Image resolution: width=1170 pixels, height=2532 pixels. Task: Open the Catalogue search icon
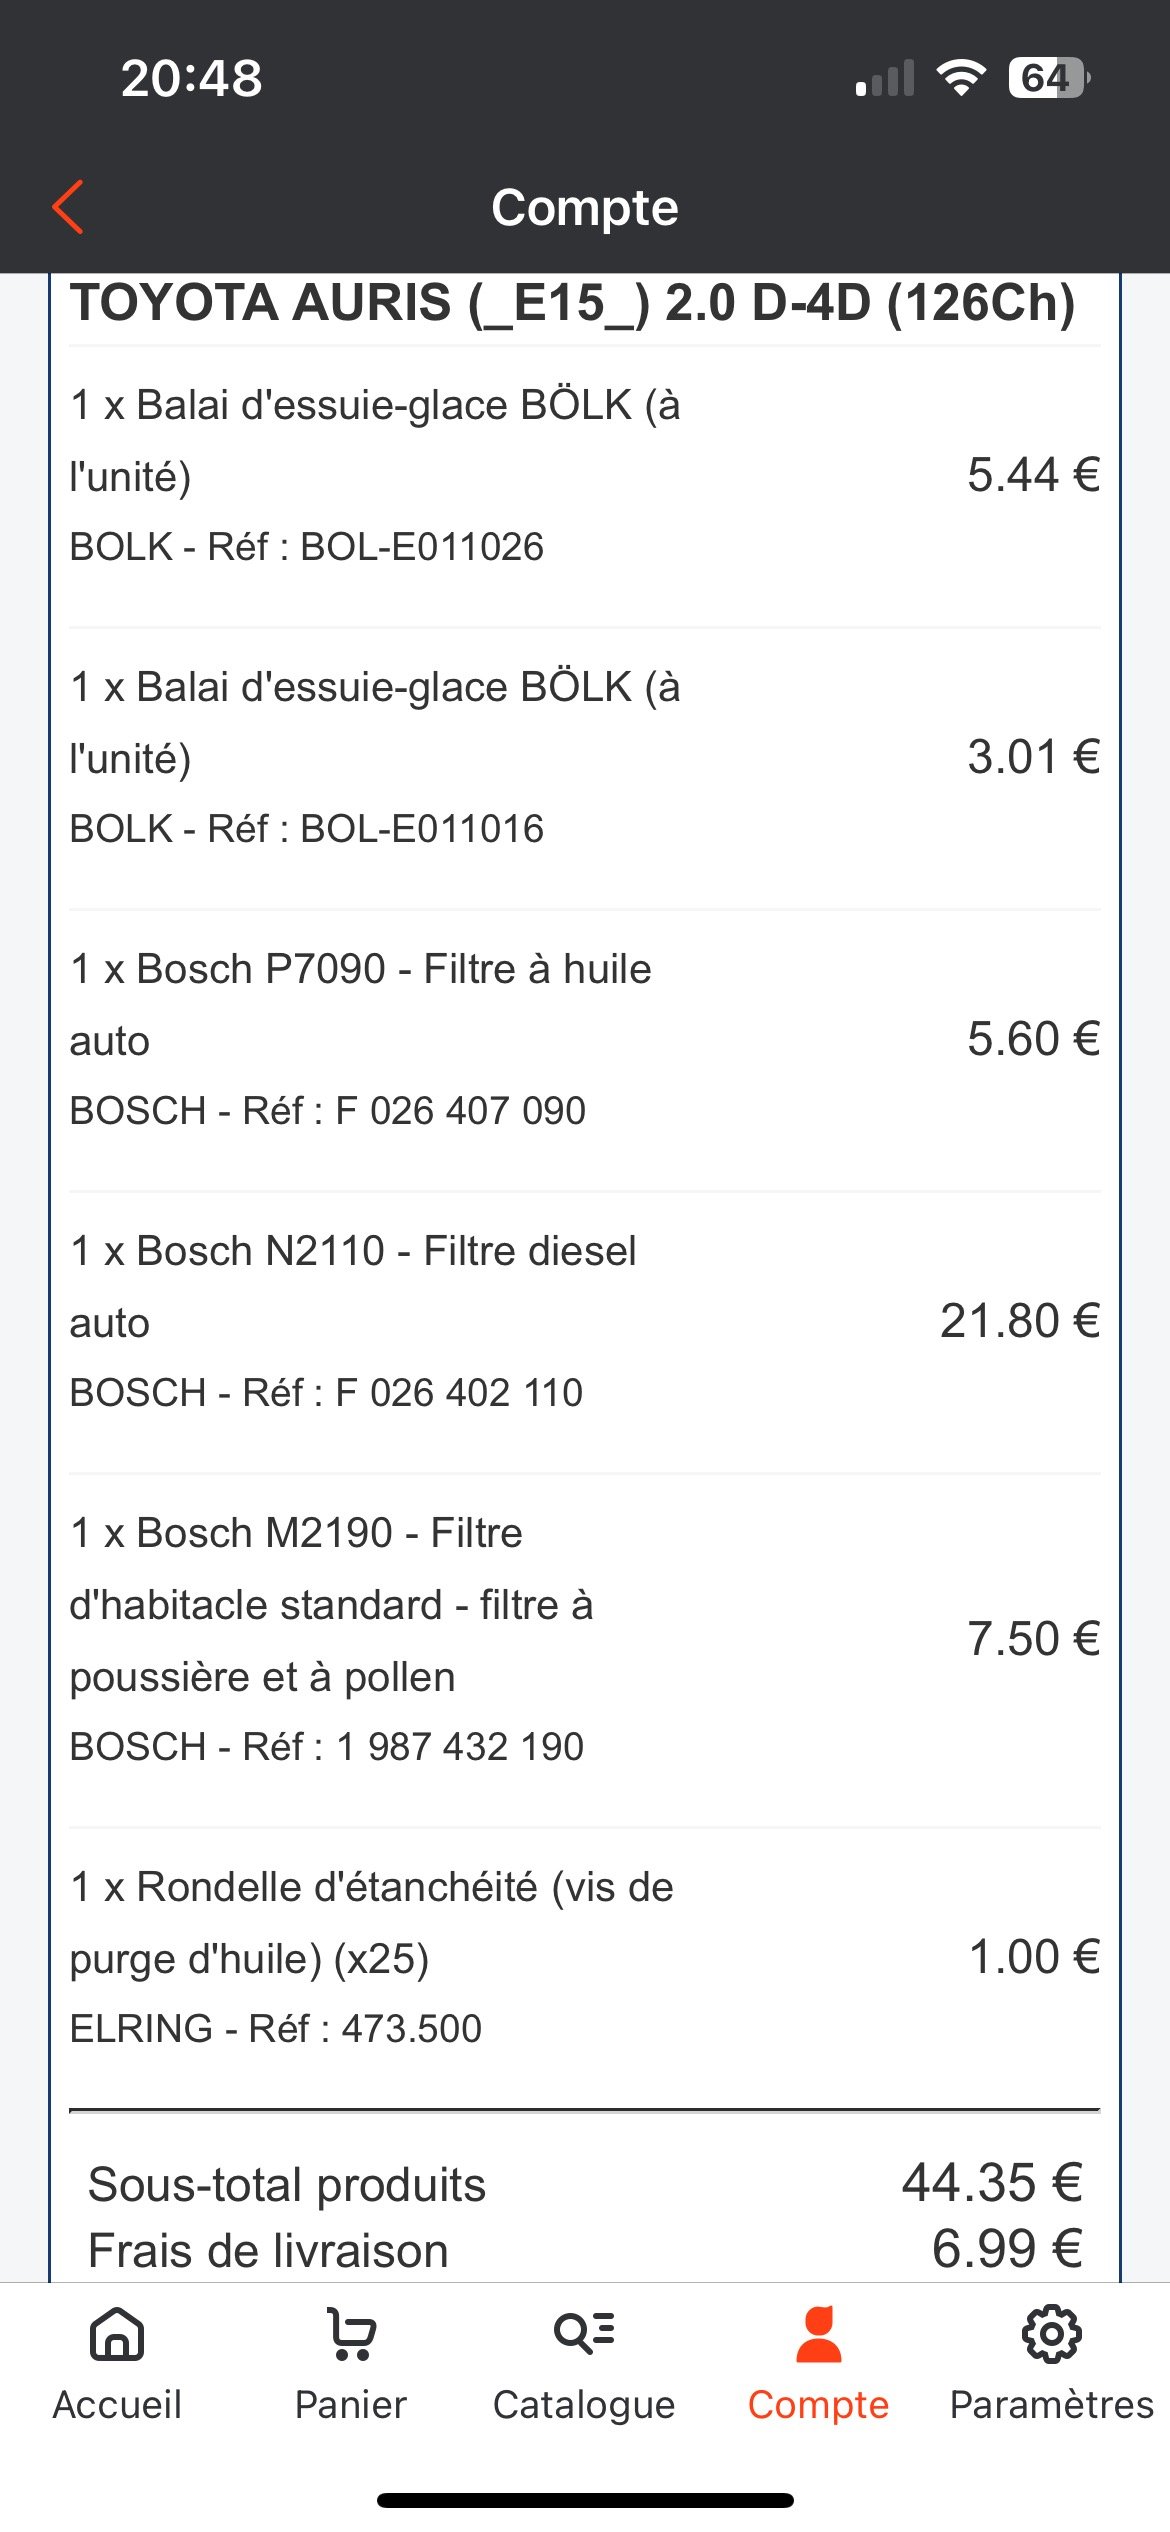coord(585,2333)
